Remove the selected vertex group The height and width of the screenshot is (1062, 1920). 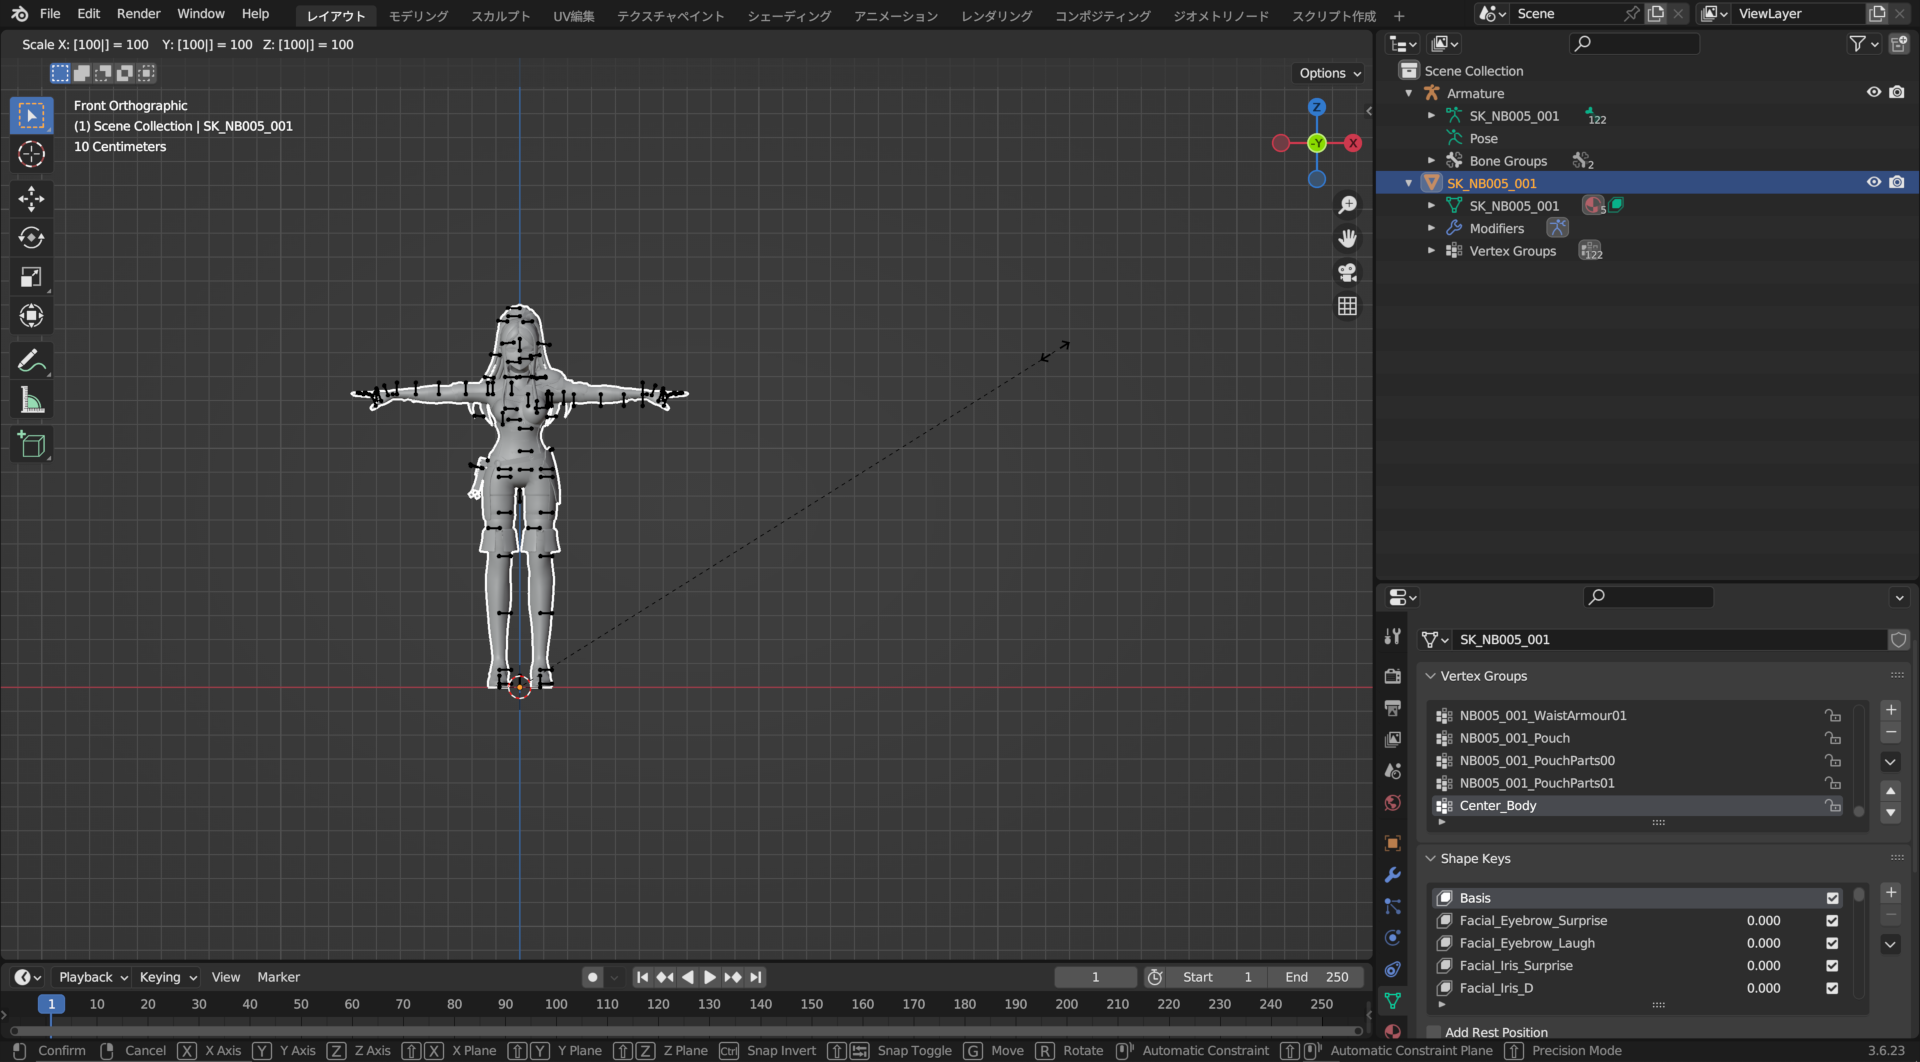pyautogui.click(x=1890, y=734)
